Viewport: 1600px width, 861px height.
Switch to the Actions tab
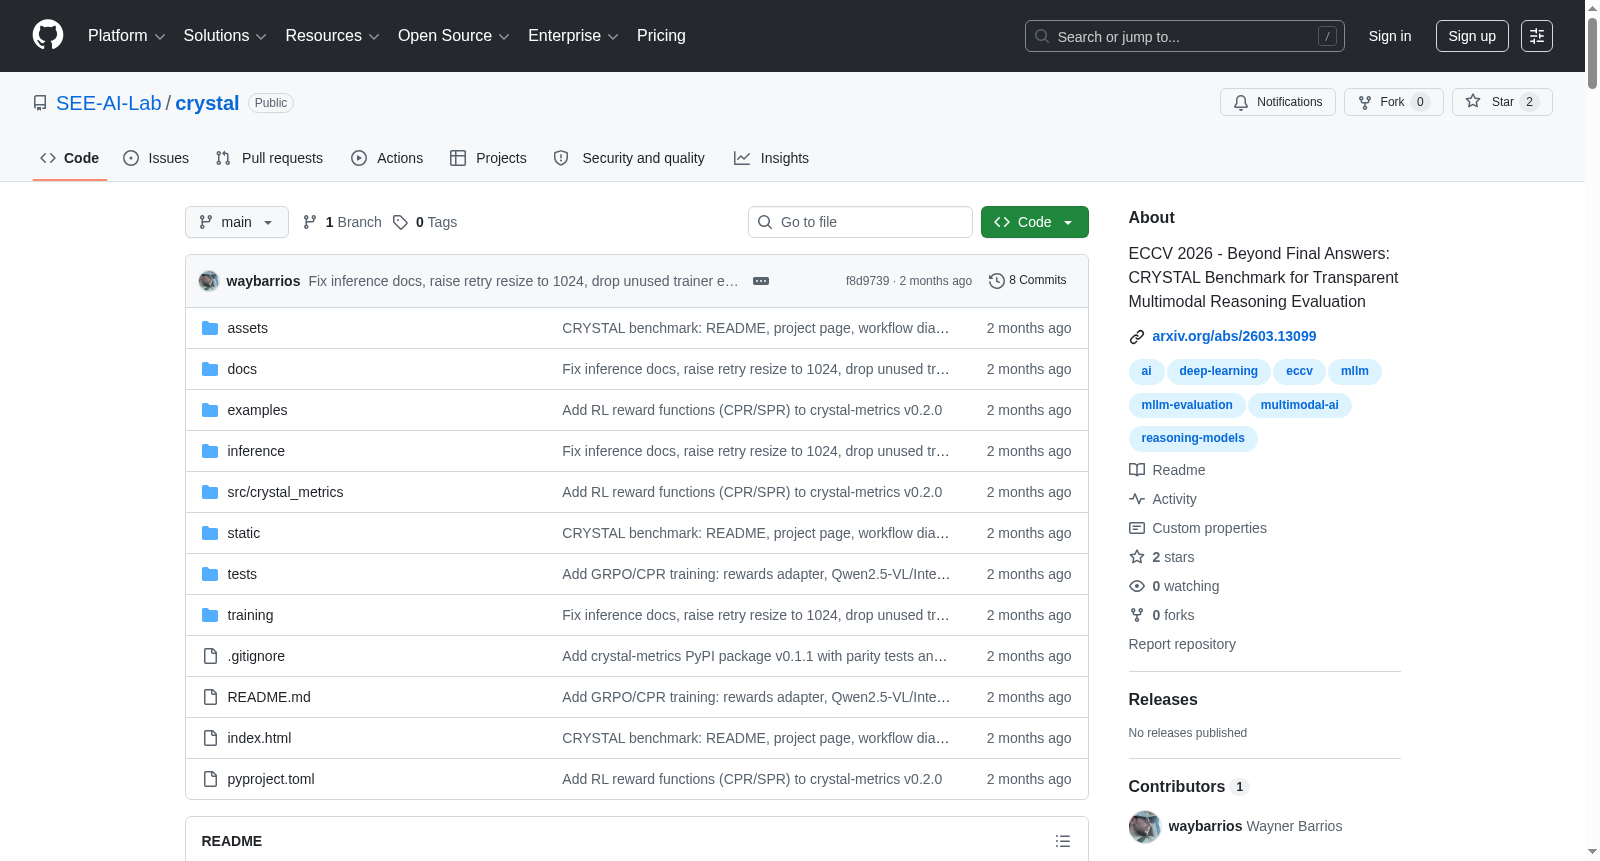387,158
